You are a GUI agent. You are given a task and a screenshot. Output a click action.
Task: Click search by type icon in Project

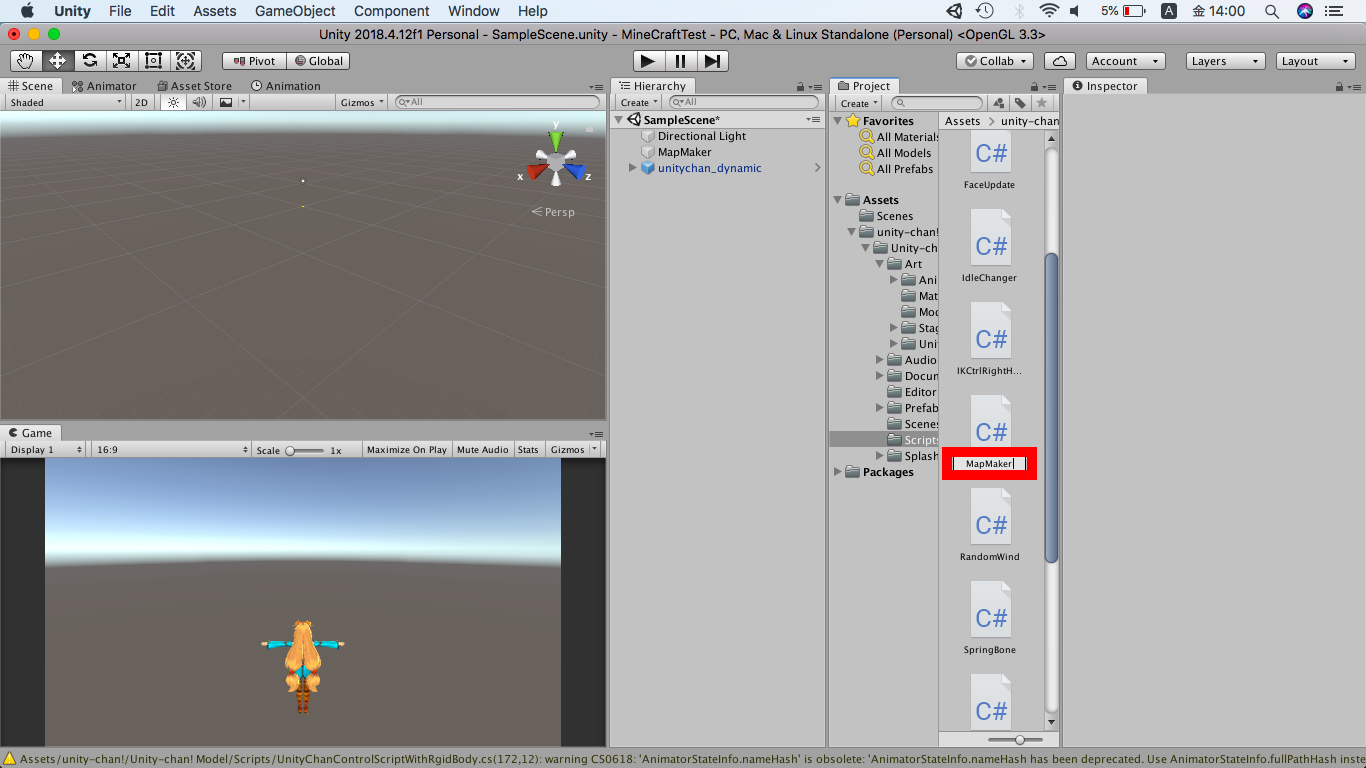998,102
